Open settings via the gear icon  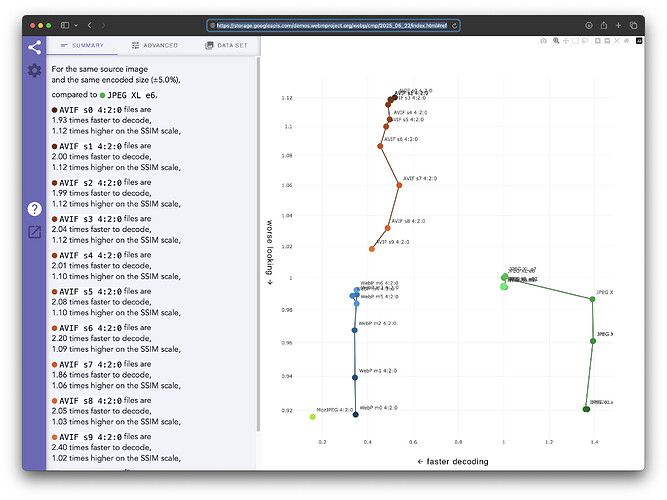34,70
